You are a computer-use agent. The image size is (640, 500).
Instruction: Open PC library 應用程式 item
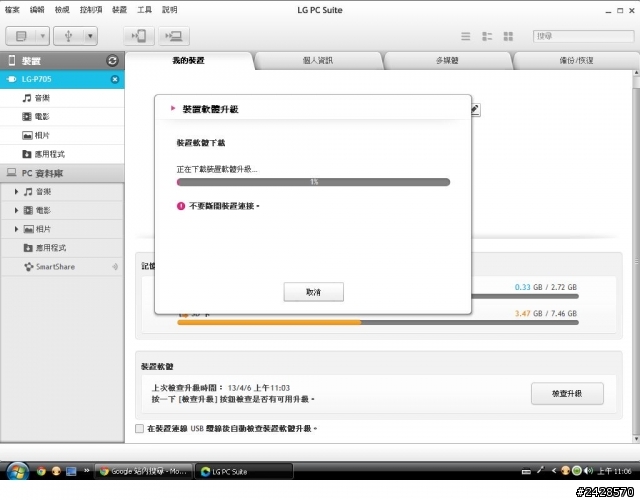[62, 248]
